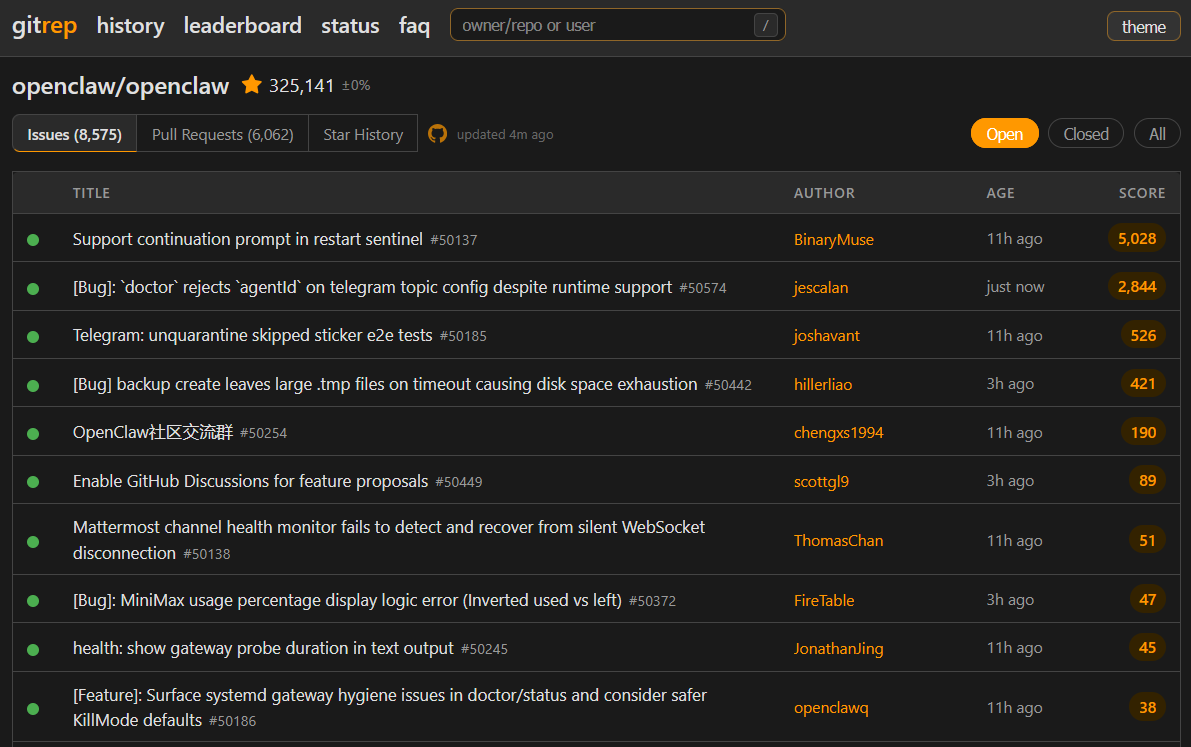The image size is (1191, 747).
Task: Click the 190 score badge
Action: coord(1143,432)
